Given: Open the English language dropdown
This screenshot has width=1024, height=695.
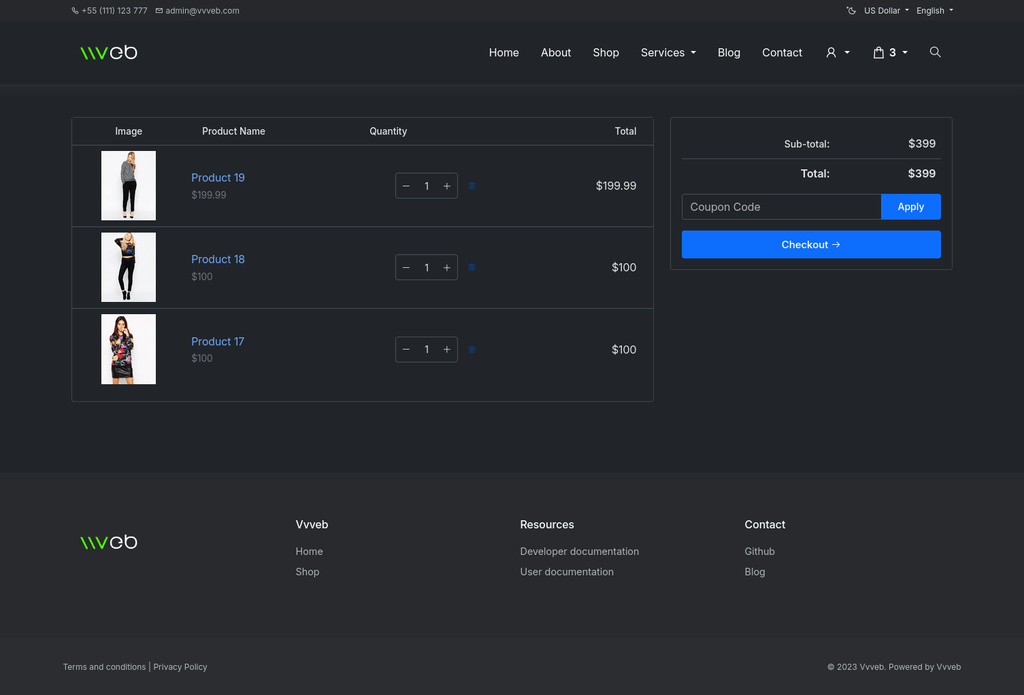Looking at the screenshot, I should tap(935, 10).
